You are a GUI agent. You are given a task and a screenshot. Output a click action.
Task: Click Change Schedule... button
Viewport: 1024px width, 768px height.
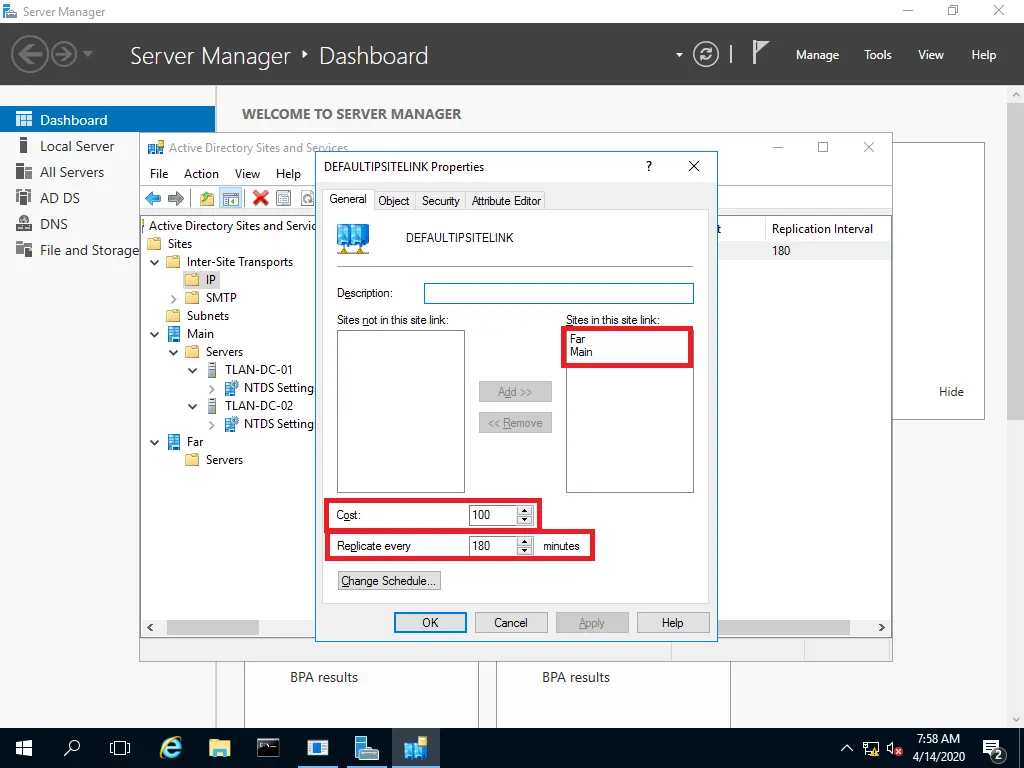pyautogui.click(x=389, y=581)
